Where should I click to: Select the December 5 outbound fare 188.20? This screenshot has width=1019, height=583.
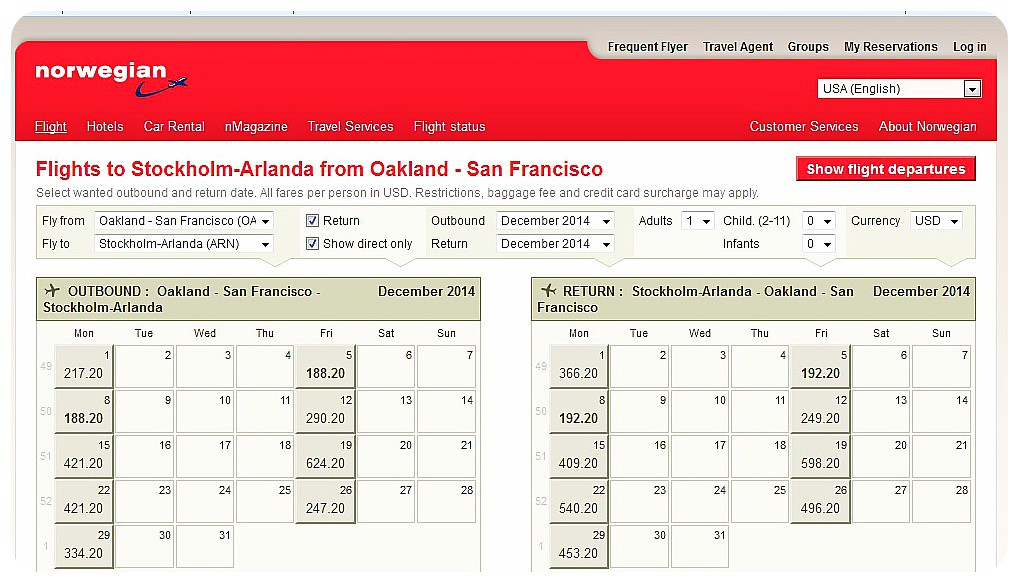(324, 366)
